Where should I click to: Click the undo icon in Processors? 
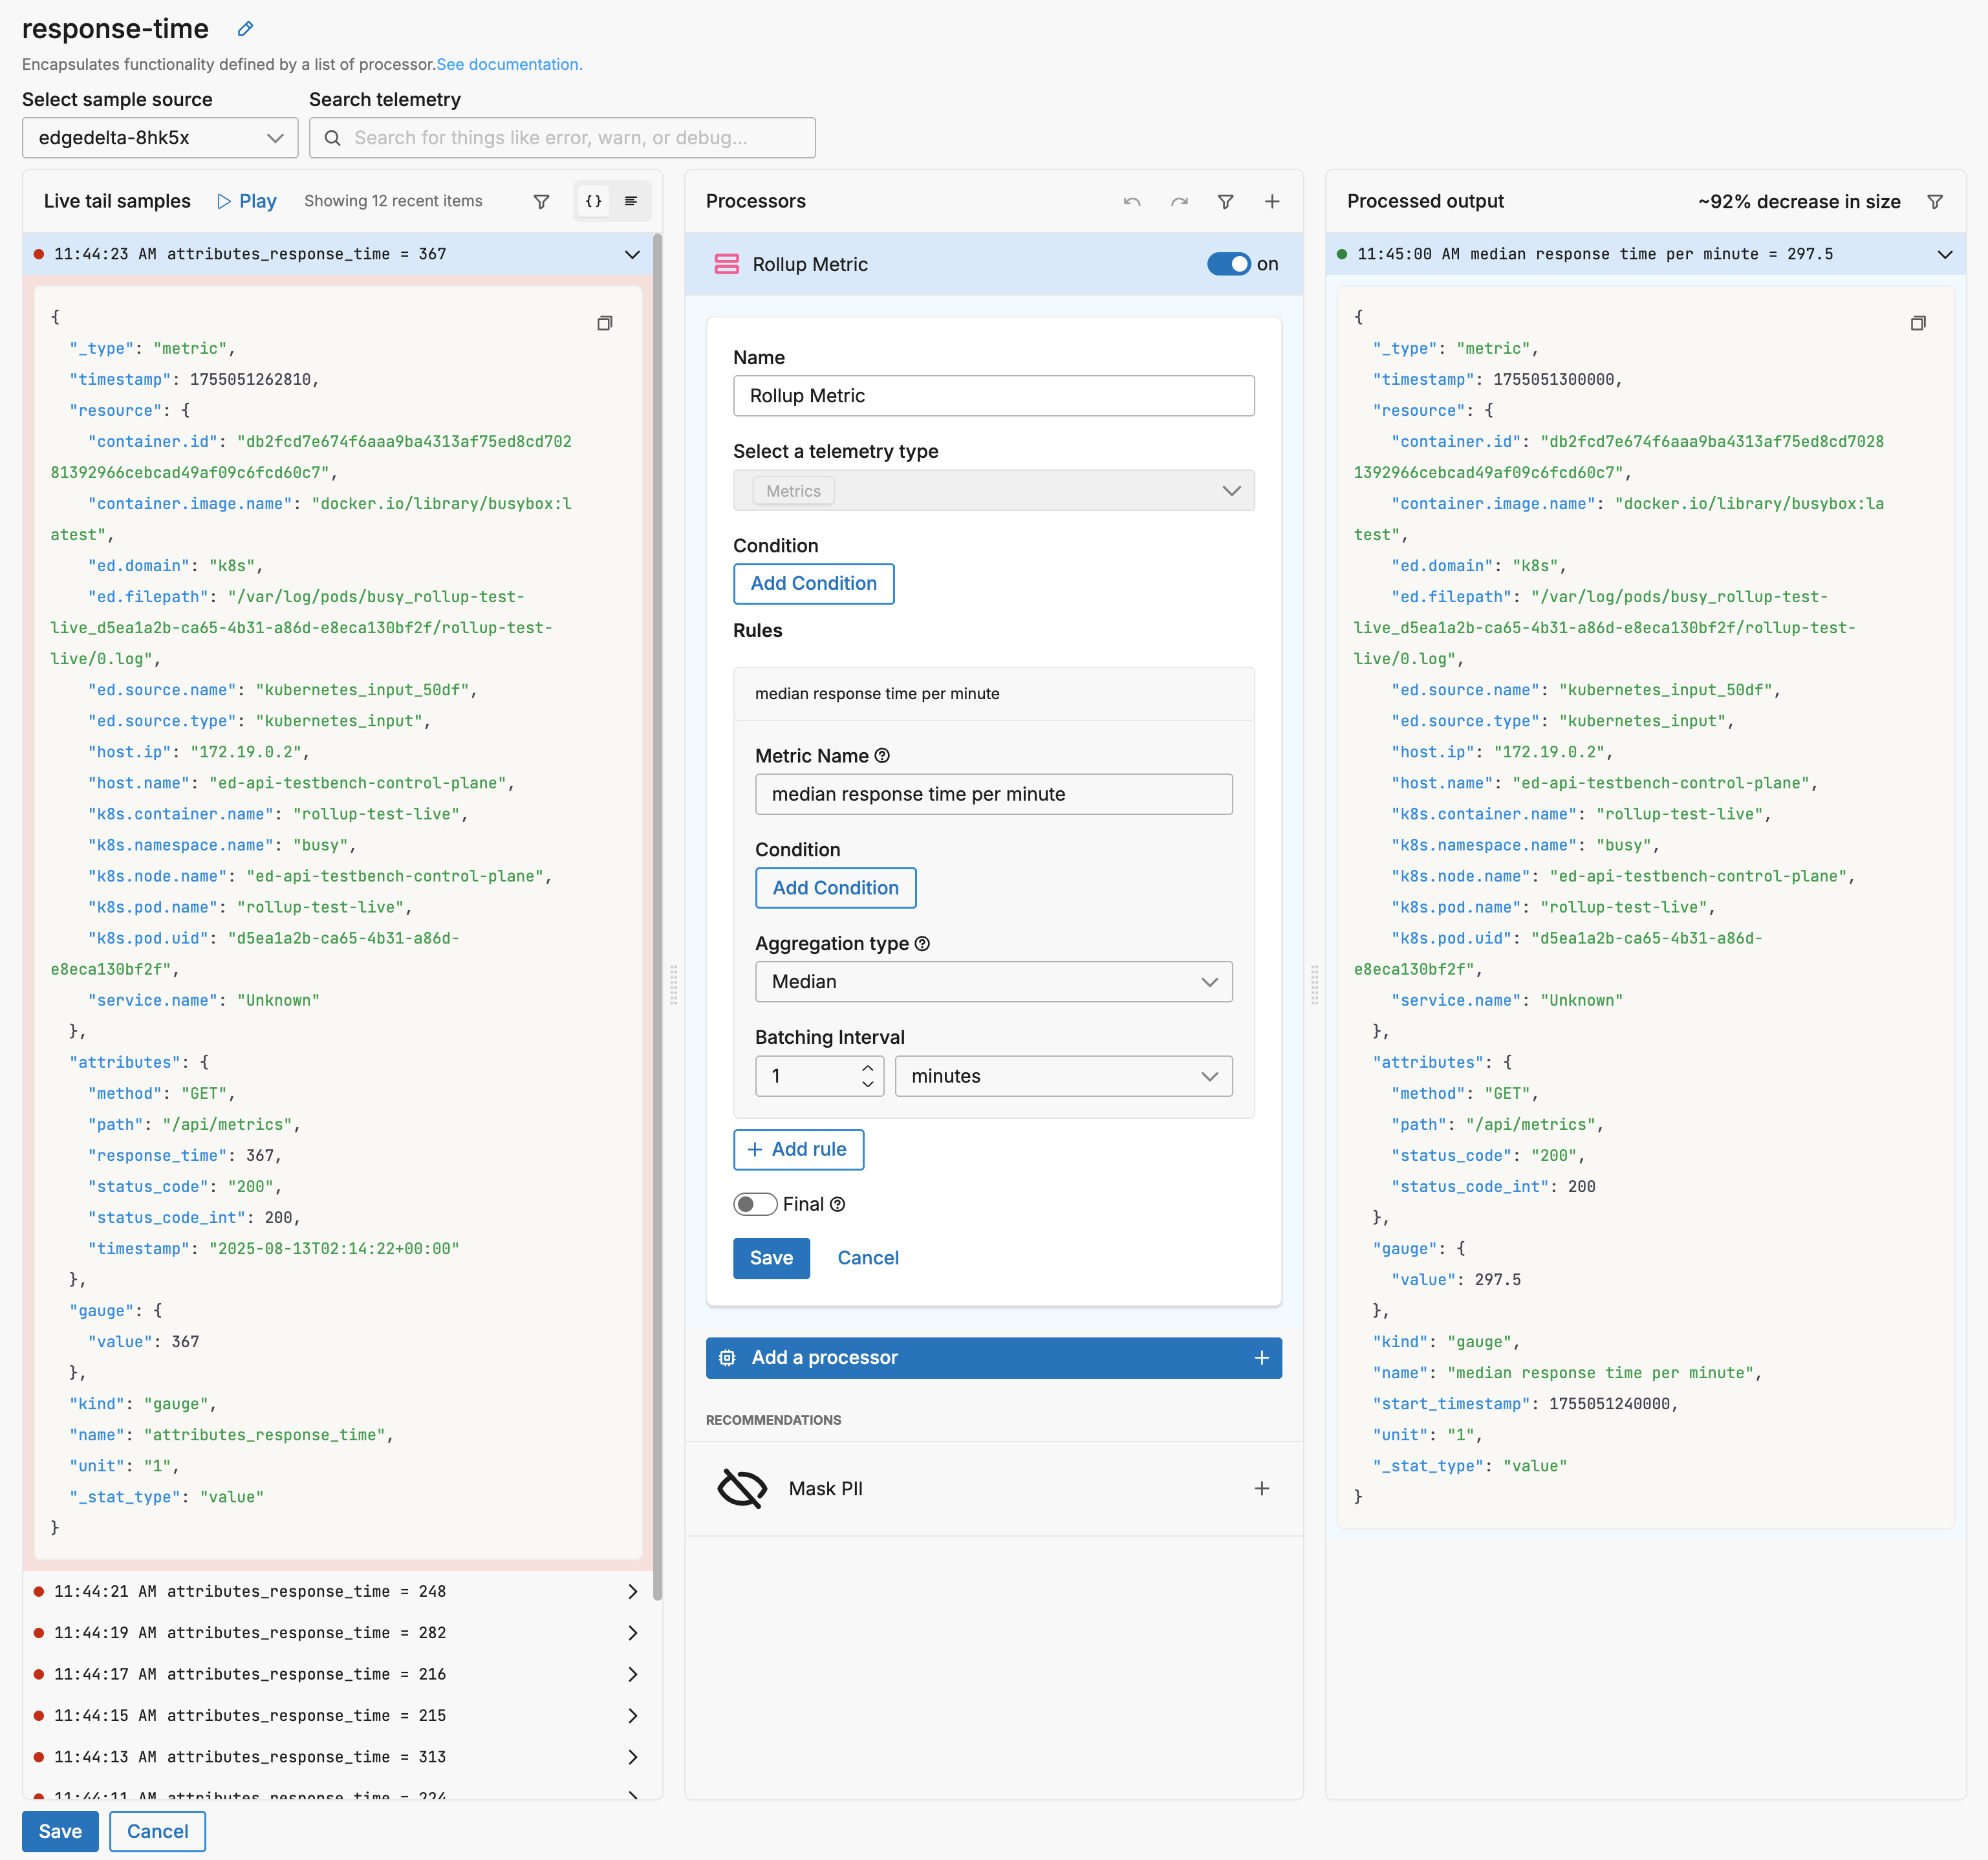click(x=1132, y=201)
